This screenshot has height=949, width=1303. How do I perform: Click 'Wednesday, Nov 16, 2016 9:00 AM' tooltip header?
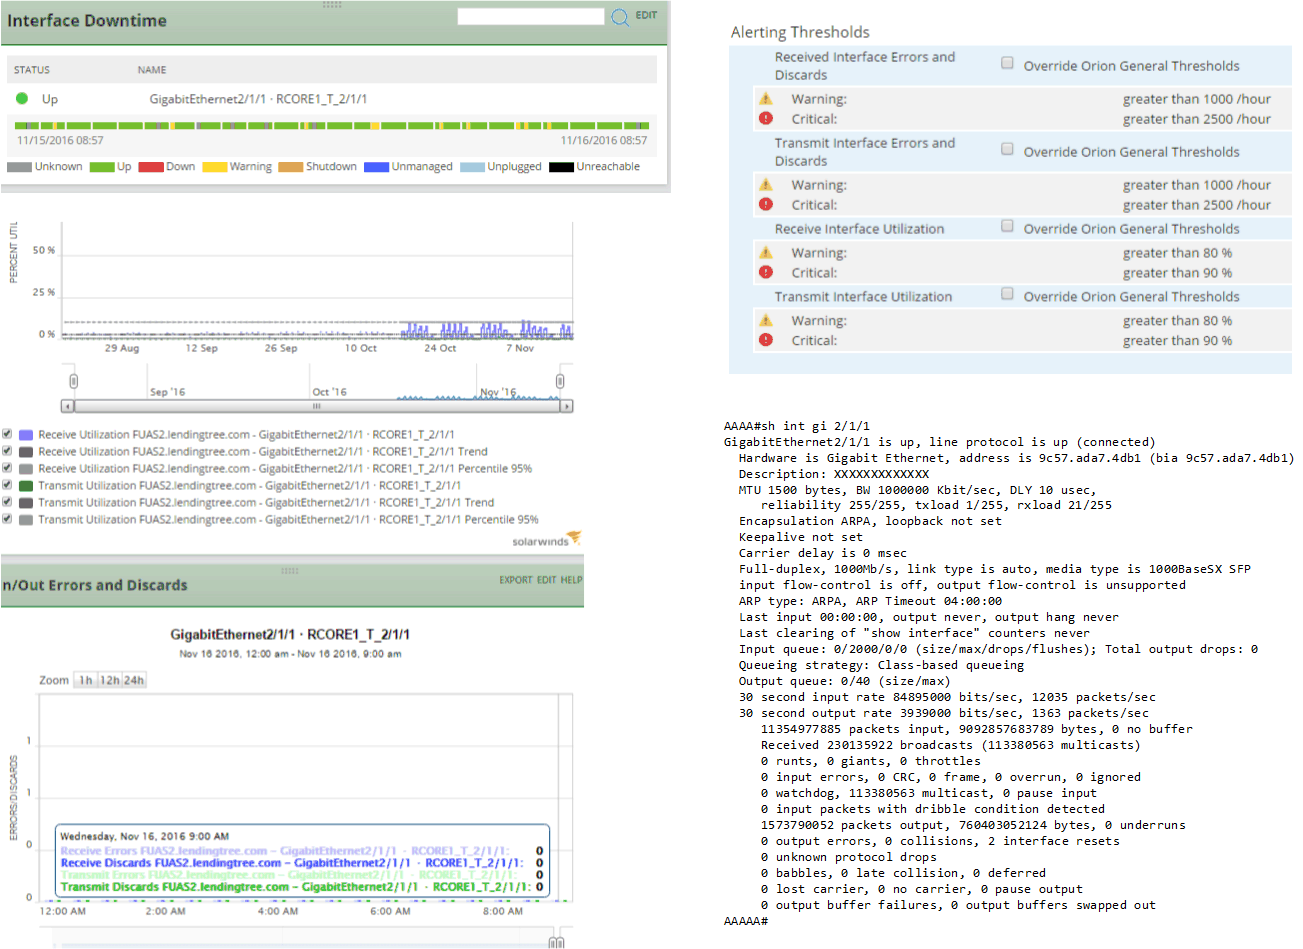(x=144, y=836)
